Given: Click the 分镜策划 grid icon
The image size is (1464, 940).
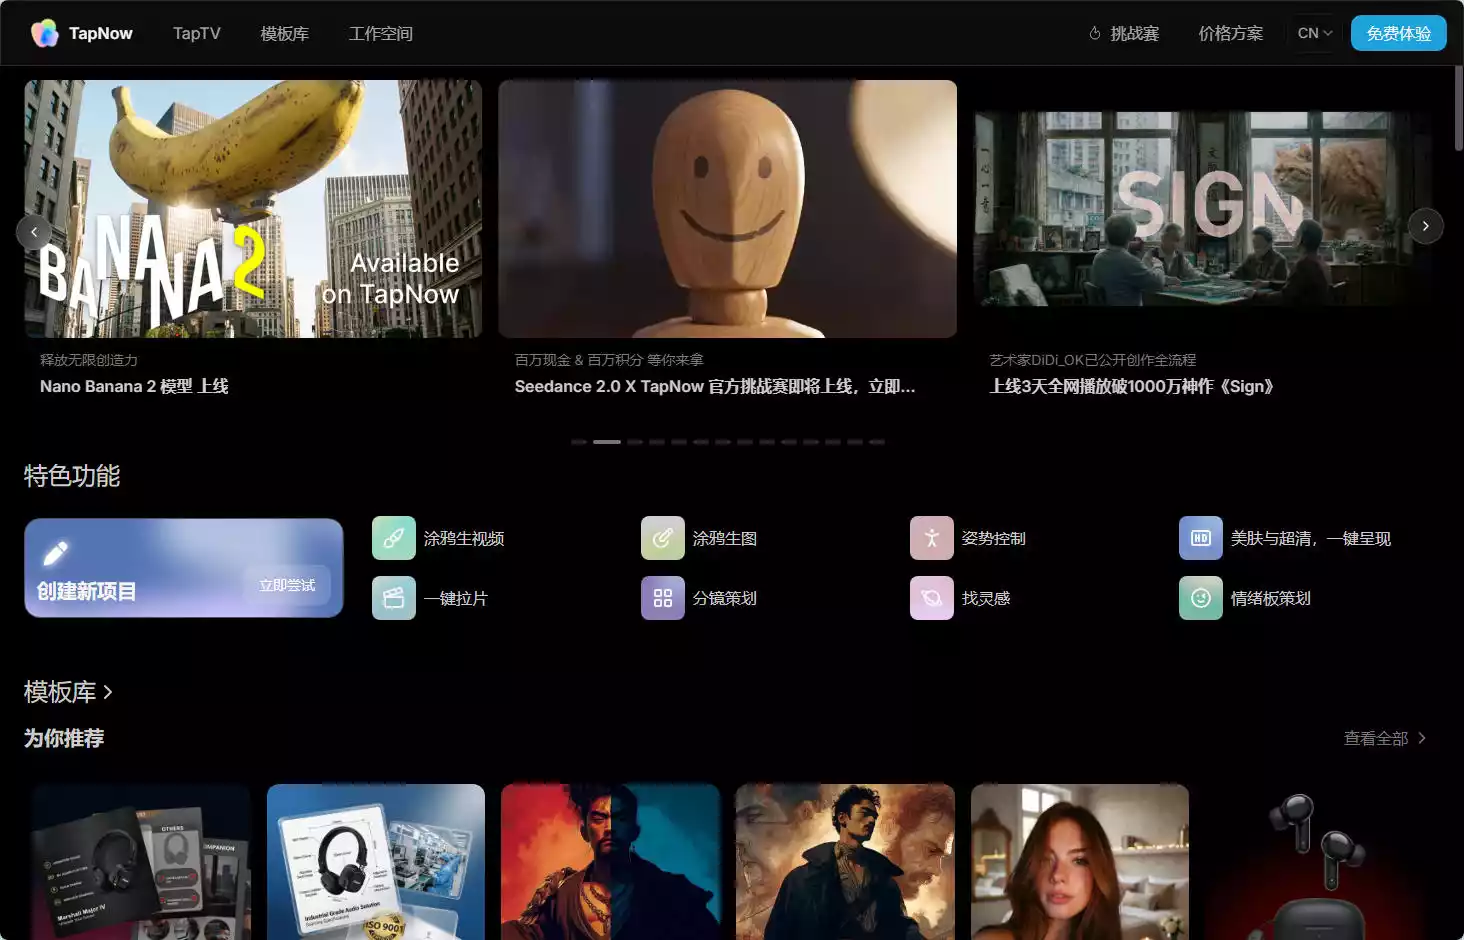Looking at the screenshot, I should pos(663,598).
